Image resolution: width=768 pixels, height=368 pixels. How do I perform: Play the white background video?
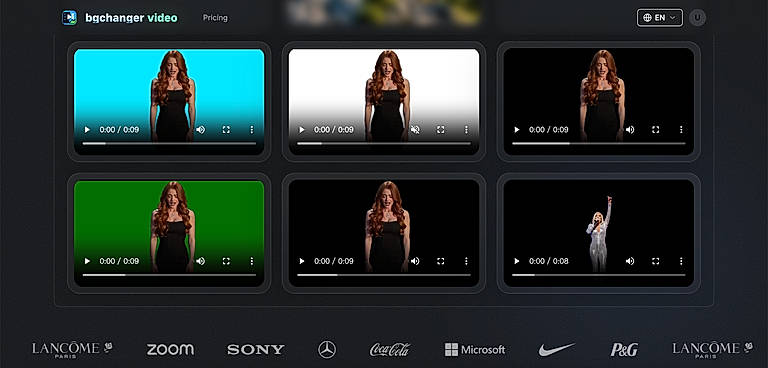[302, 130]
